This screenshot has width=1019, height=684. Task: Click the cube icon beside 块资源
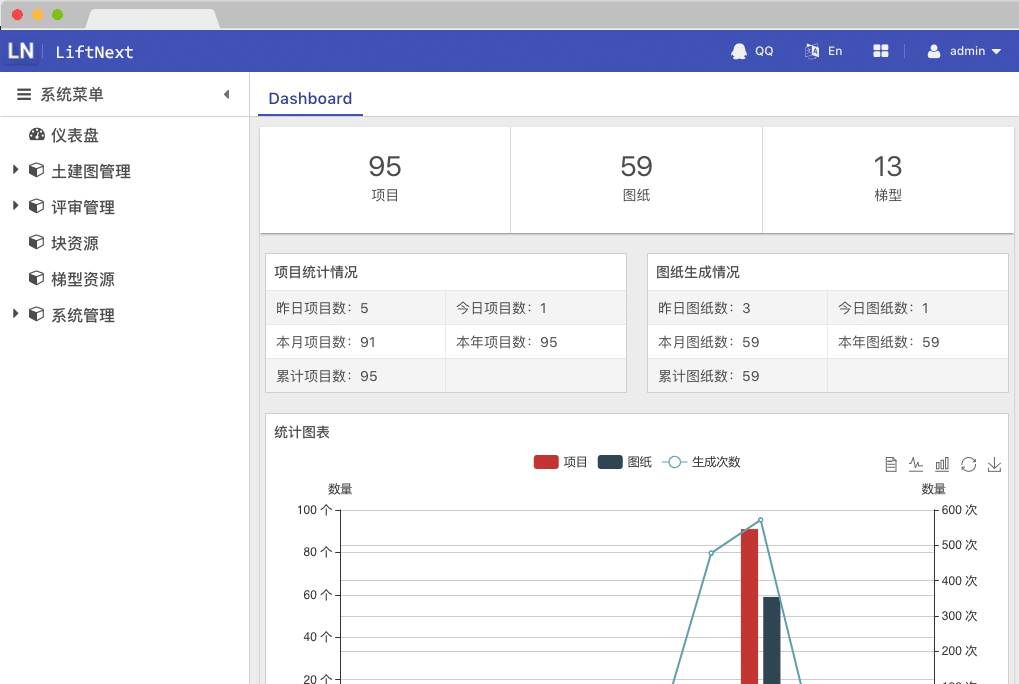(x=36, y=242)
